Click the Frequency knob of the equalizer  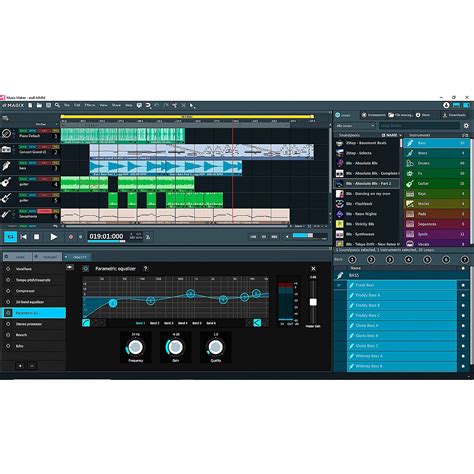click(135, 347)
